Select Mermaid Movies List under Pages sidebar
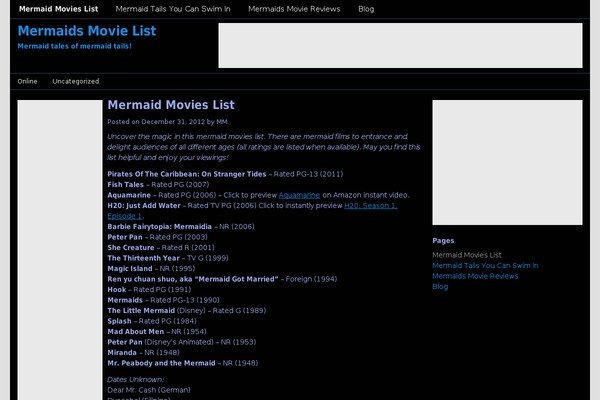The height and width of the screenshot is (400, 600). [467, 255]
